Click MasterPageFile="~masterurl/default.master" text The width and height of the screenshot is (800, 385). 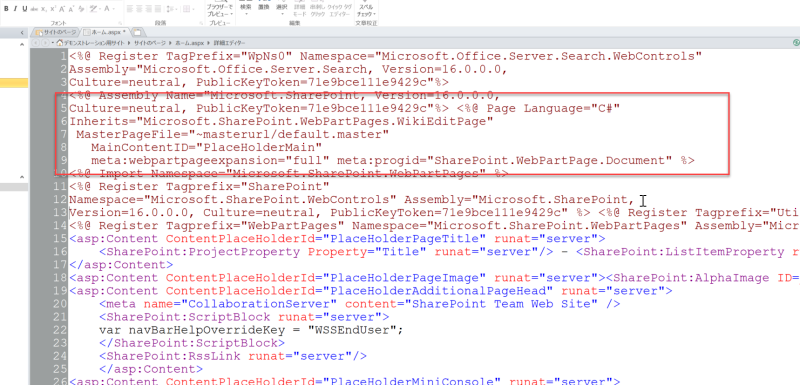tap(233, 134)
